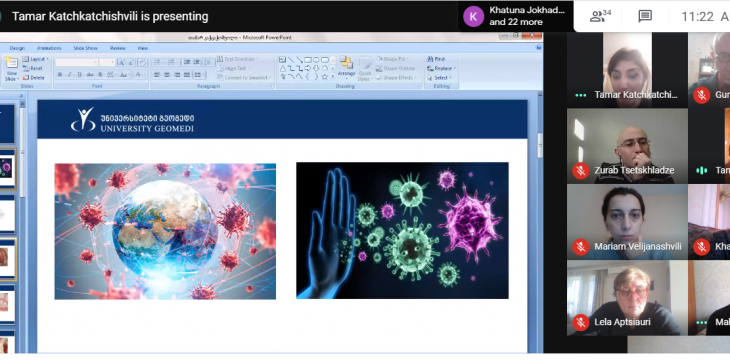This screenshot has width=730, height=360.
Task: Click Lela Aptsiauri's muted microphone indicator
Action: coord(581,322)
